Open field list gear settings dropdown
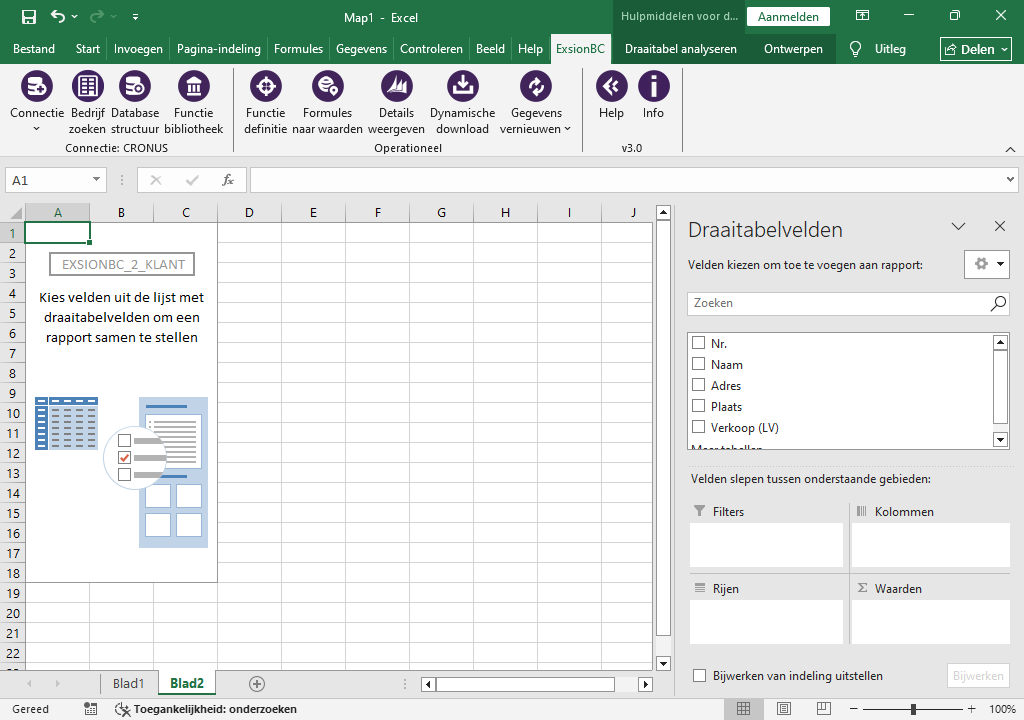Viewport: 1024px width, 720px height. 987,265
